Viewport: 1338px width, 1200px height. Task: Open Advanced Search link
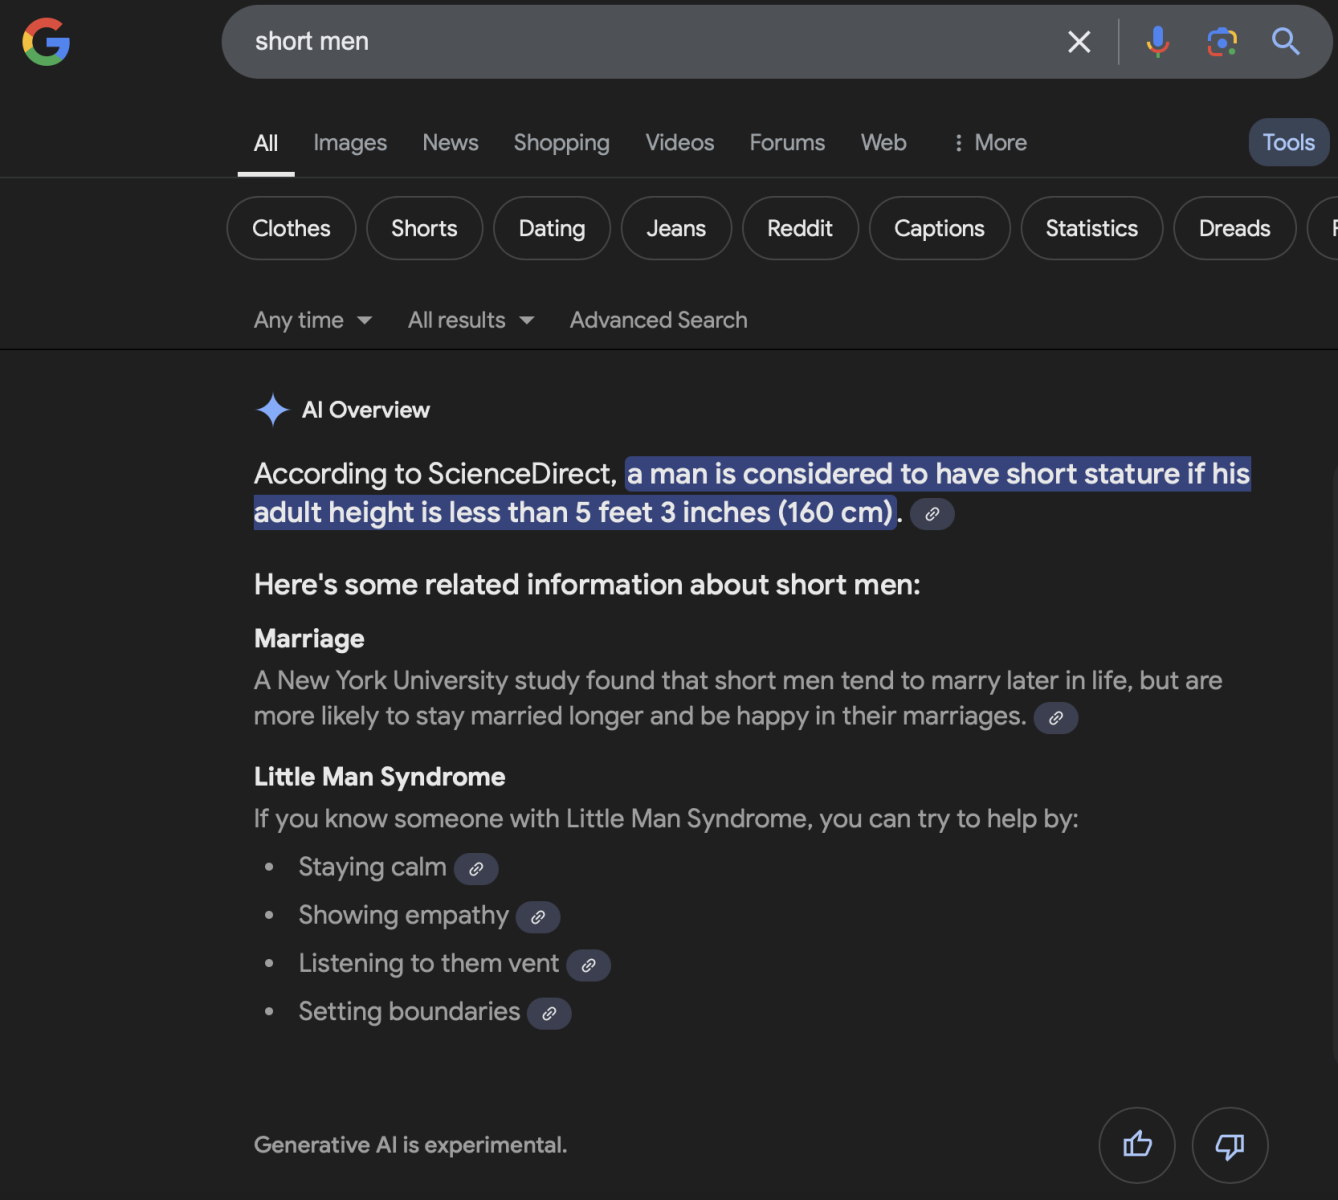tap(659, 320)
